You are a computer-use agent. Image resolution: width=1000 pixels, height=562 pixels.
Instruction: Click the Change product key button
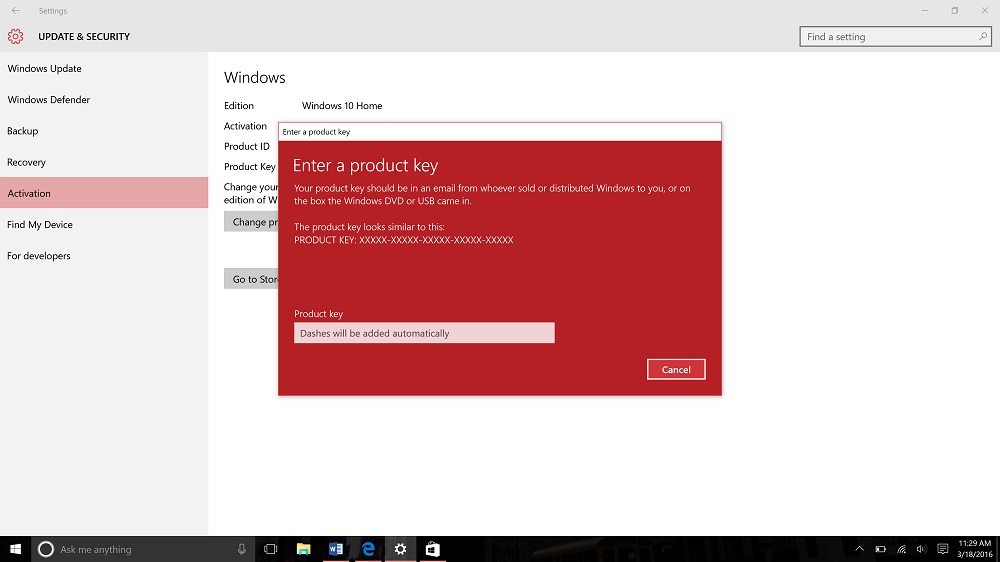tap(251, 222)
